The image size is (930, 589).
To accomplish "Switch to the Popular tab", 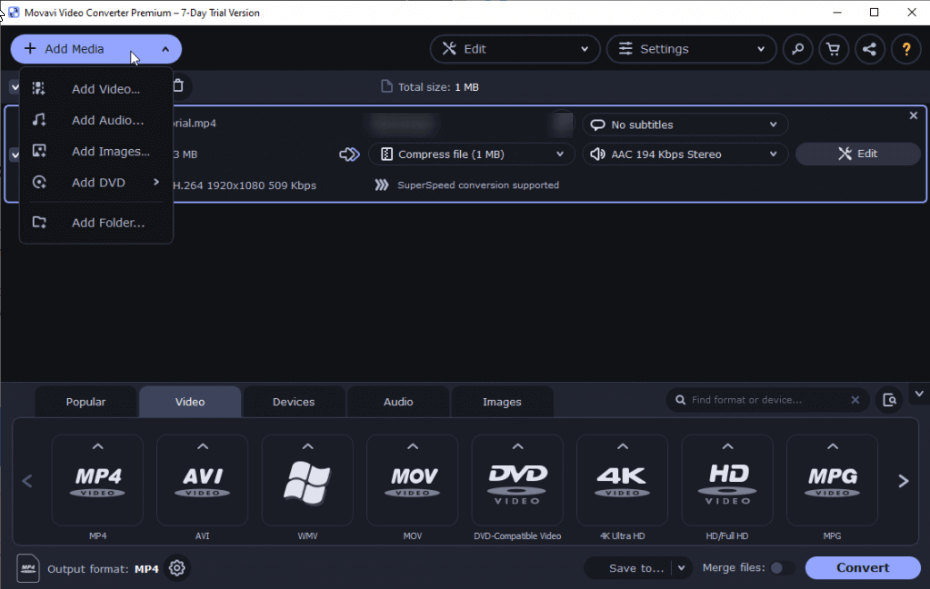I will pyautogui.click(x=86, y=402).
